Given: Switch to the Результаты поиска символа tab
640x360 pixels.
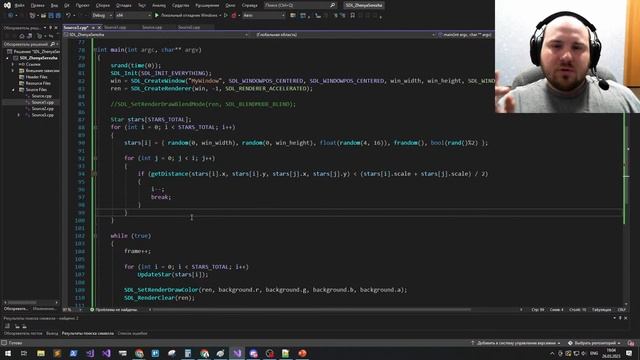Looking at the screenshot, I should coord(88,333).
